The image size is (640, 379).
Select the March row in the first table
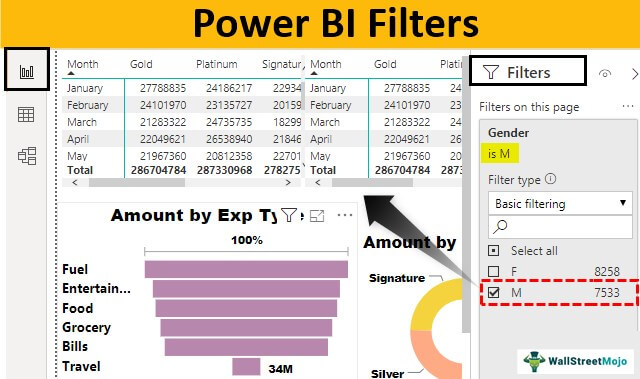pos(182,122)
